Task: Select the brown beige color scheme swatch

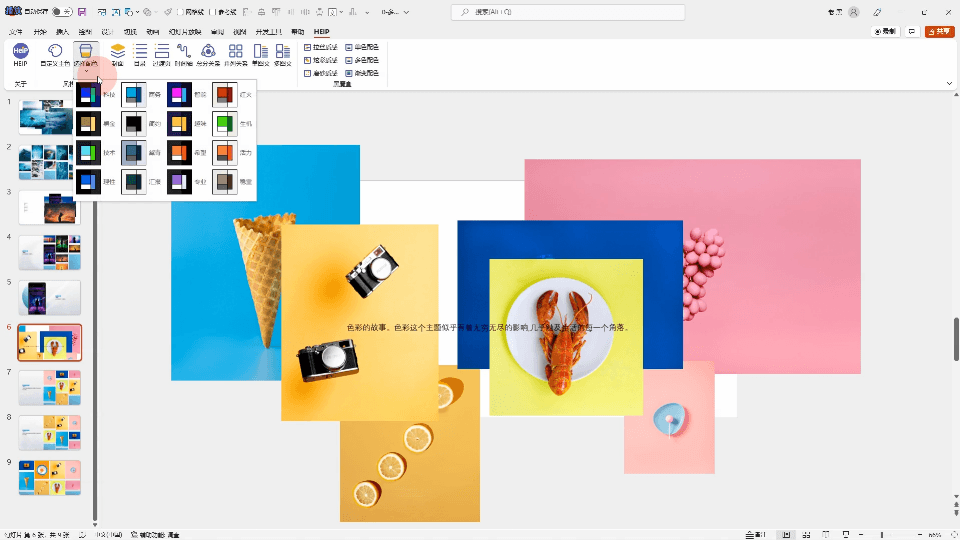Action: 225,181
